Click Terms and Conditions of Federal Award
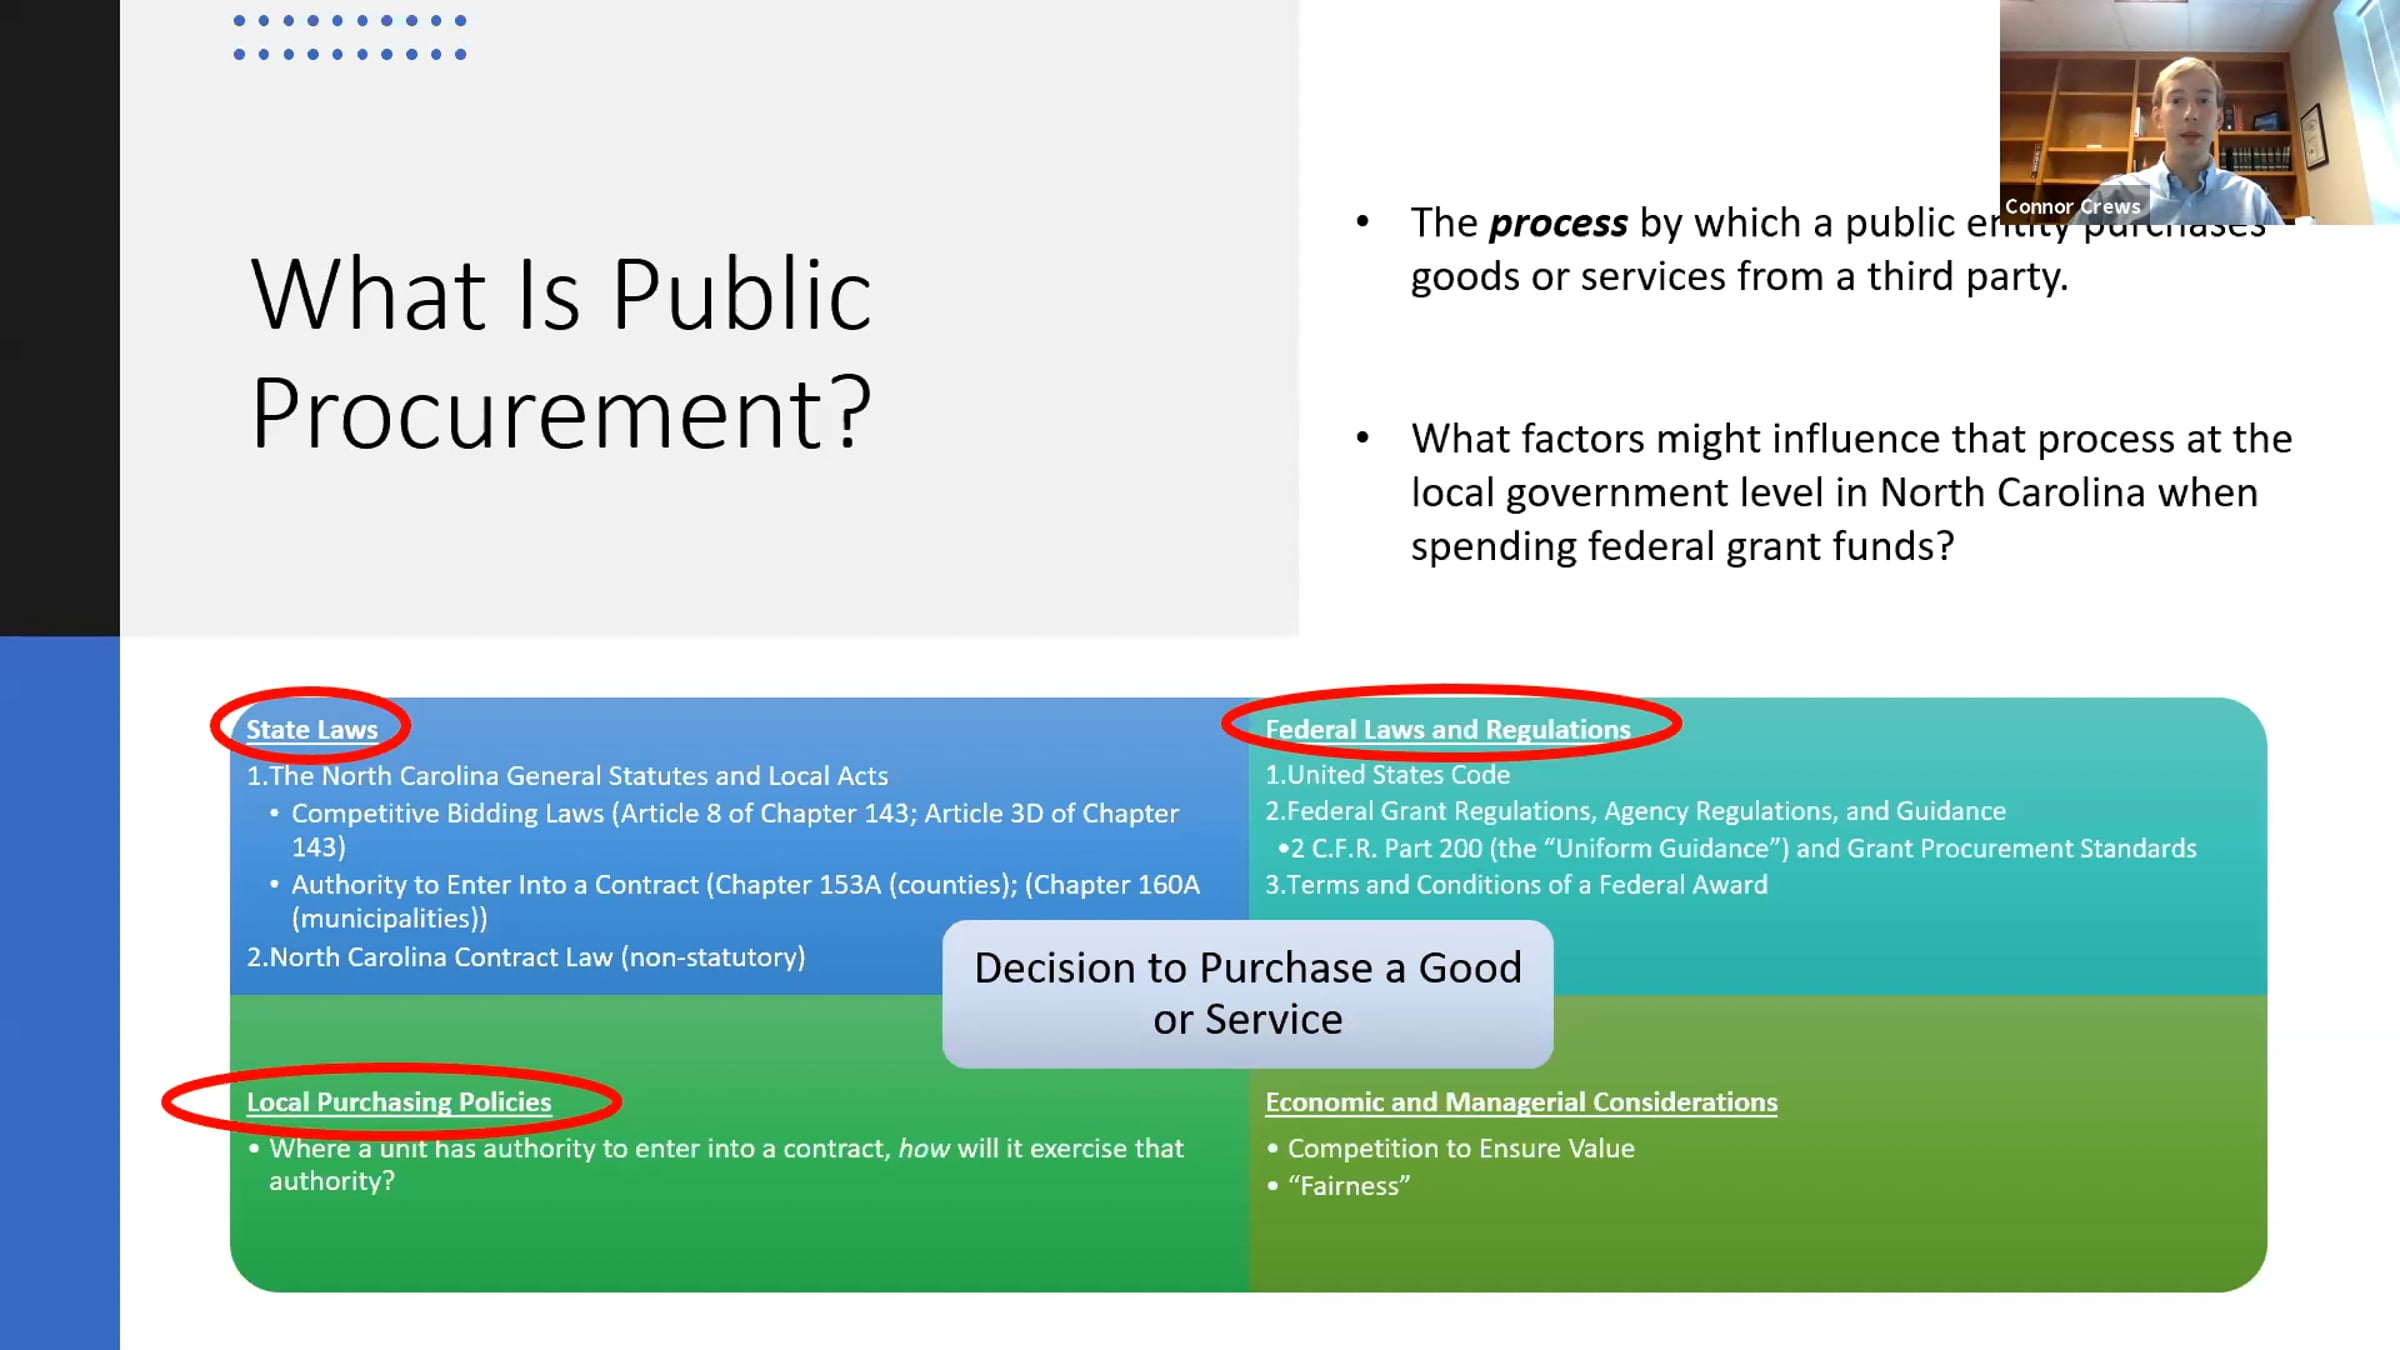The height and width of the screenshot is (1350, 2400). click(1516, 885)
